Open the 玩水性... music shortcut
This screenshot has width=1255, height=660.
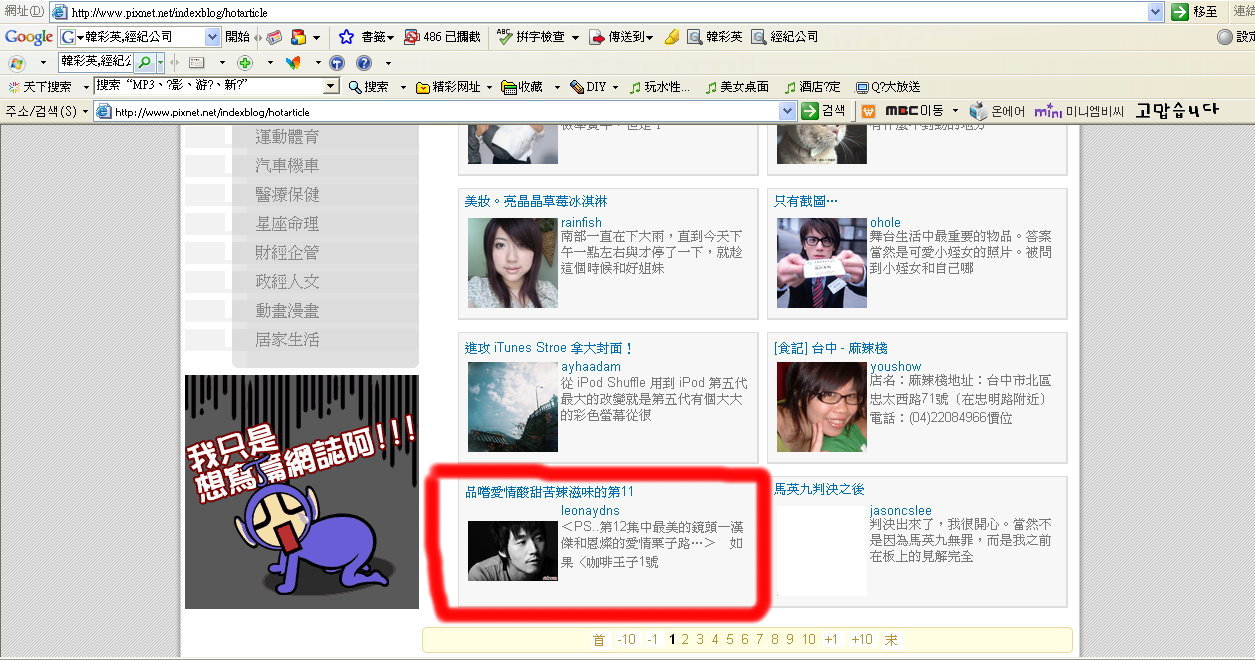tap(660, 87)
